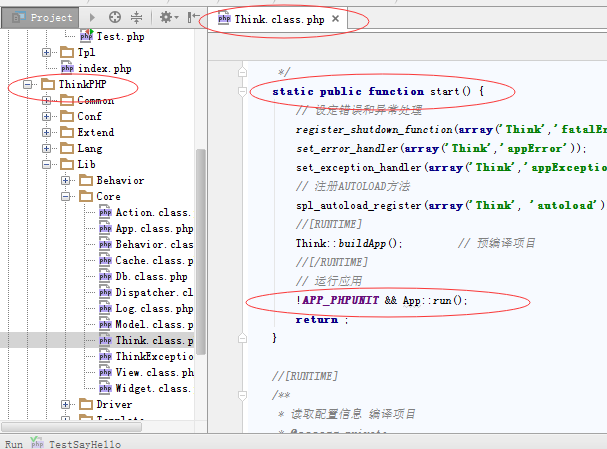
Task: Open the Project panel settings gear
Action: point(165,18)
